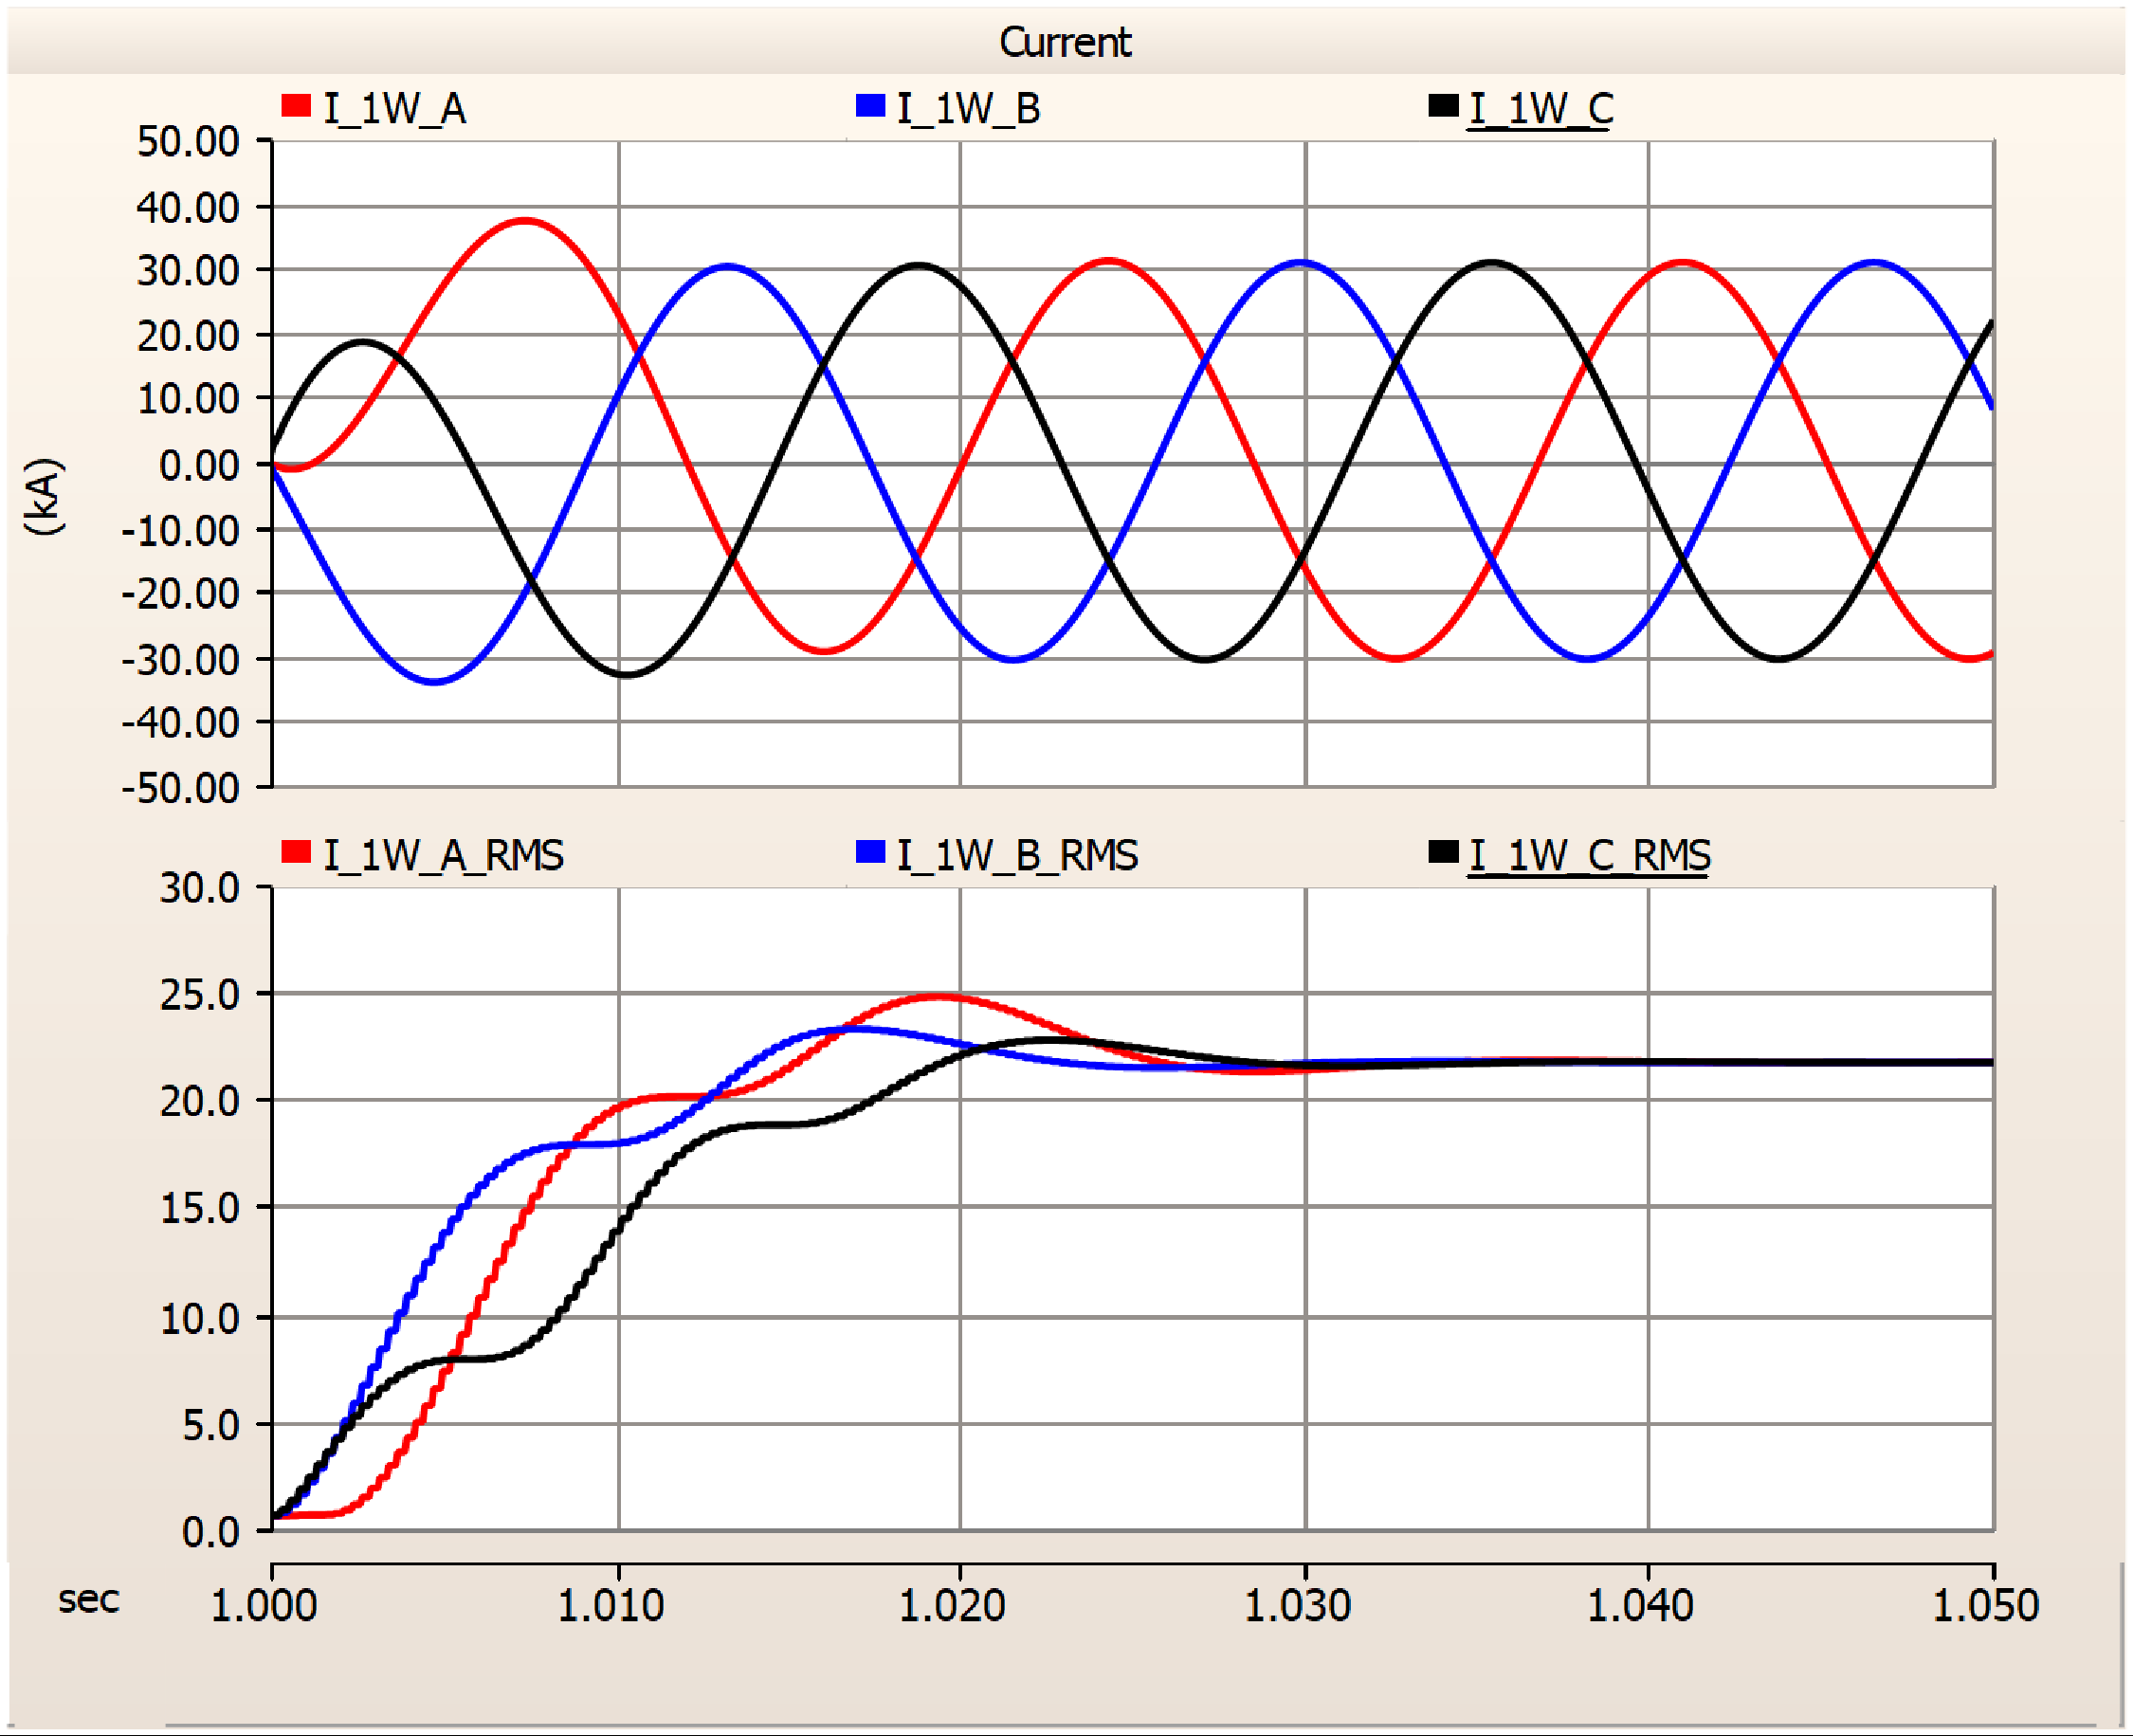2133x1736 pixels.
Task: Click the black I_1W_C legend swatch
Action: pyautogui.click(x=1443, y=106)
